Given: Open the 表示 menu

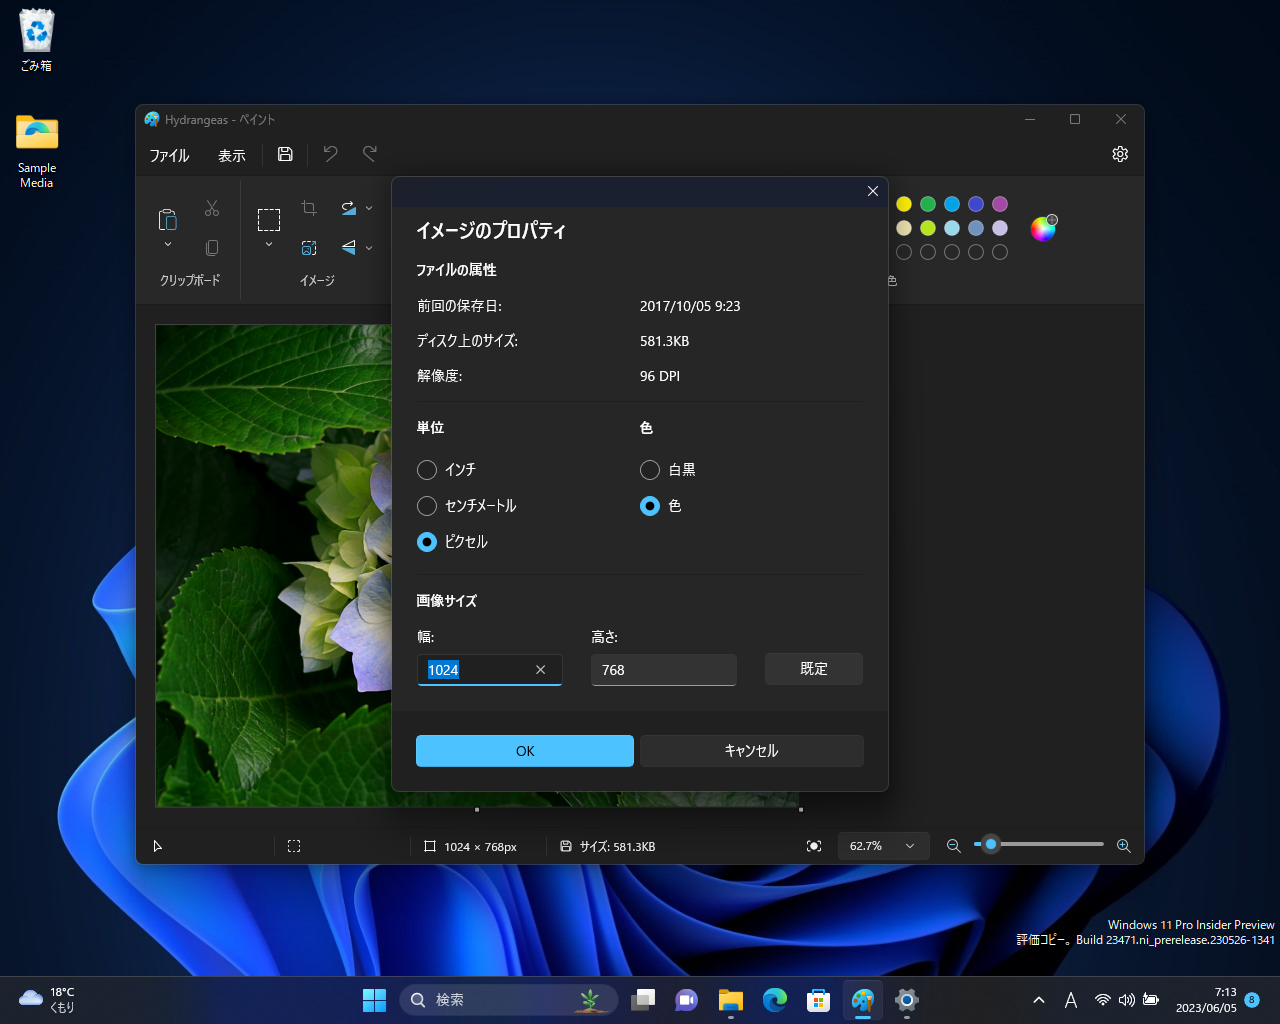Looking at the screenshot, I should [x=231, y=156].
